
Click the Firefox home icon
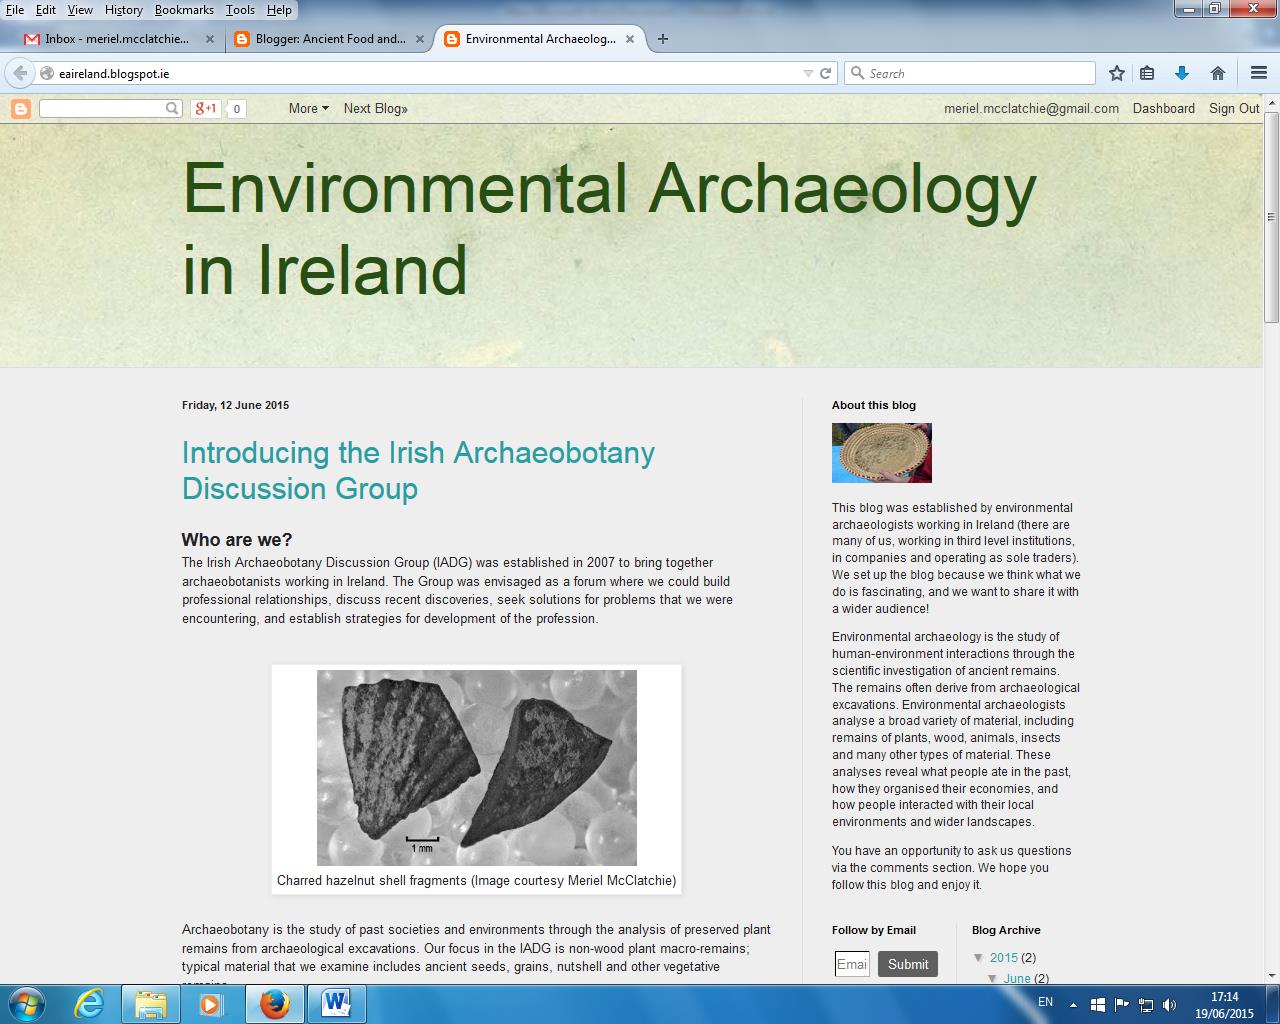pyautogui.click(x=1217, y=72)
